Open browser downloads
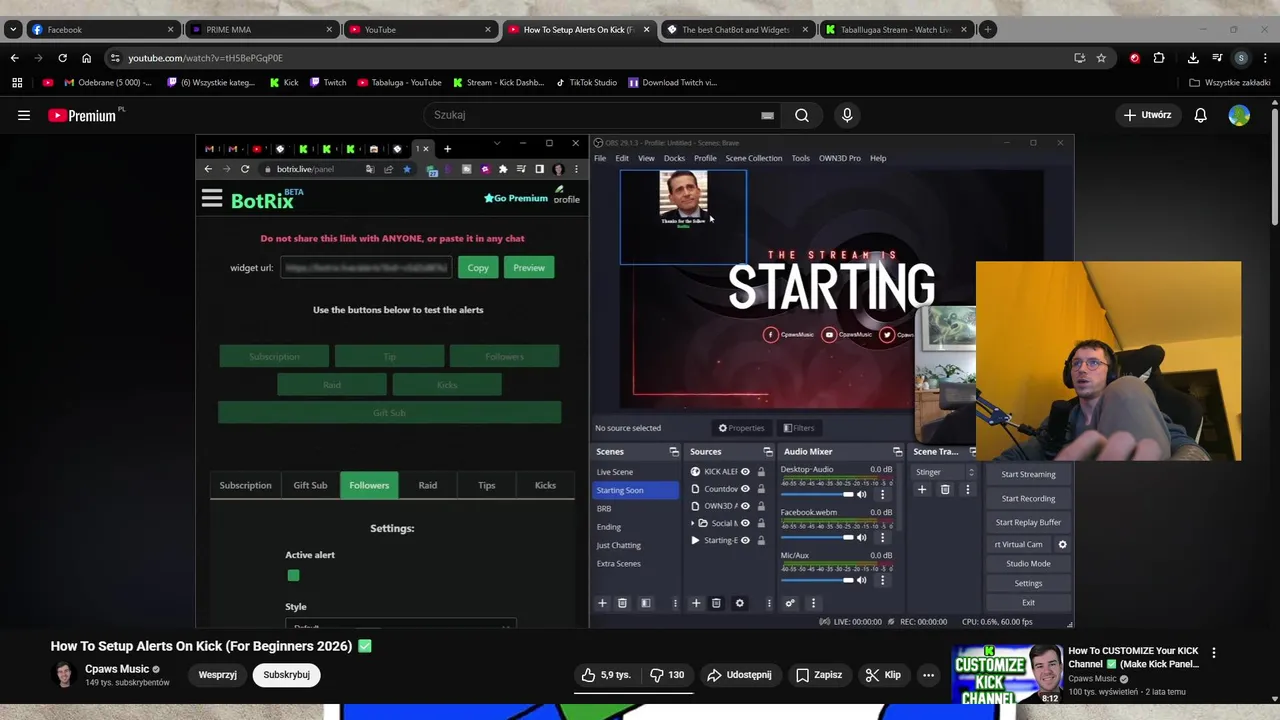Screen dimensions: 1280x720 click(x=1193, y=58)
